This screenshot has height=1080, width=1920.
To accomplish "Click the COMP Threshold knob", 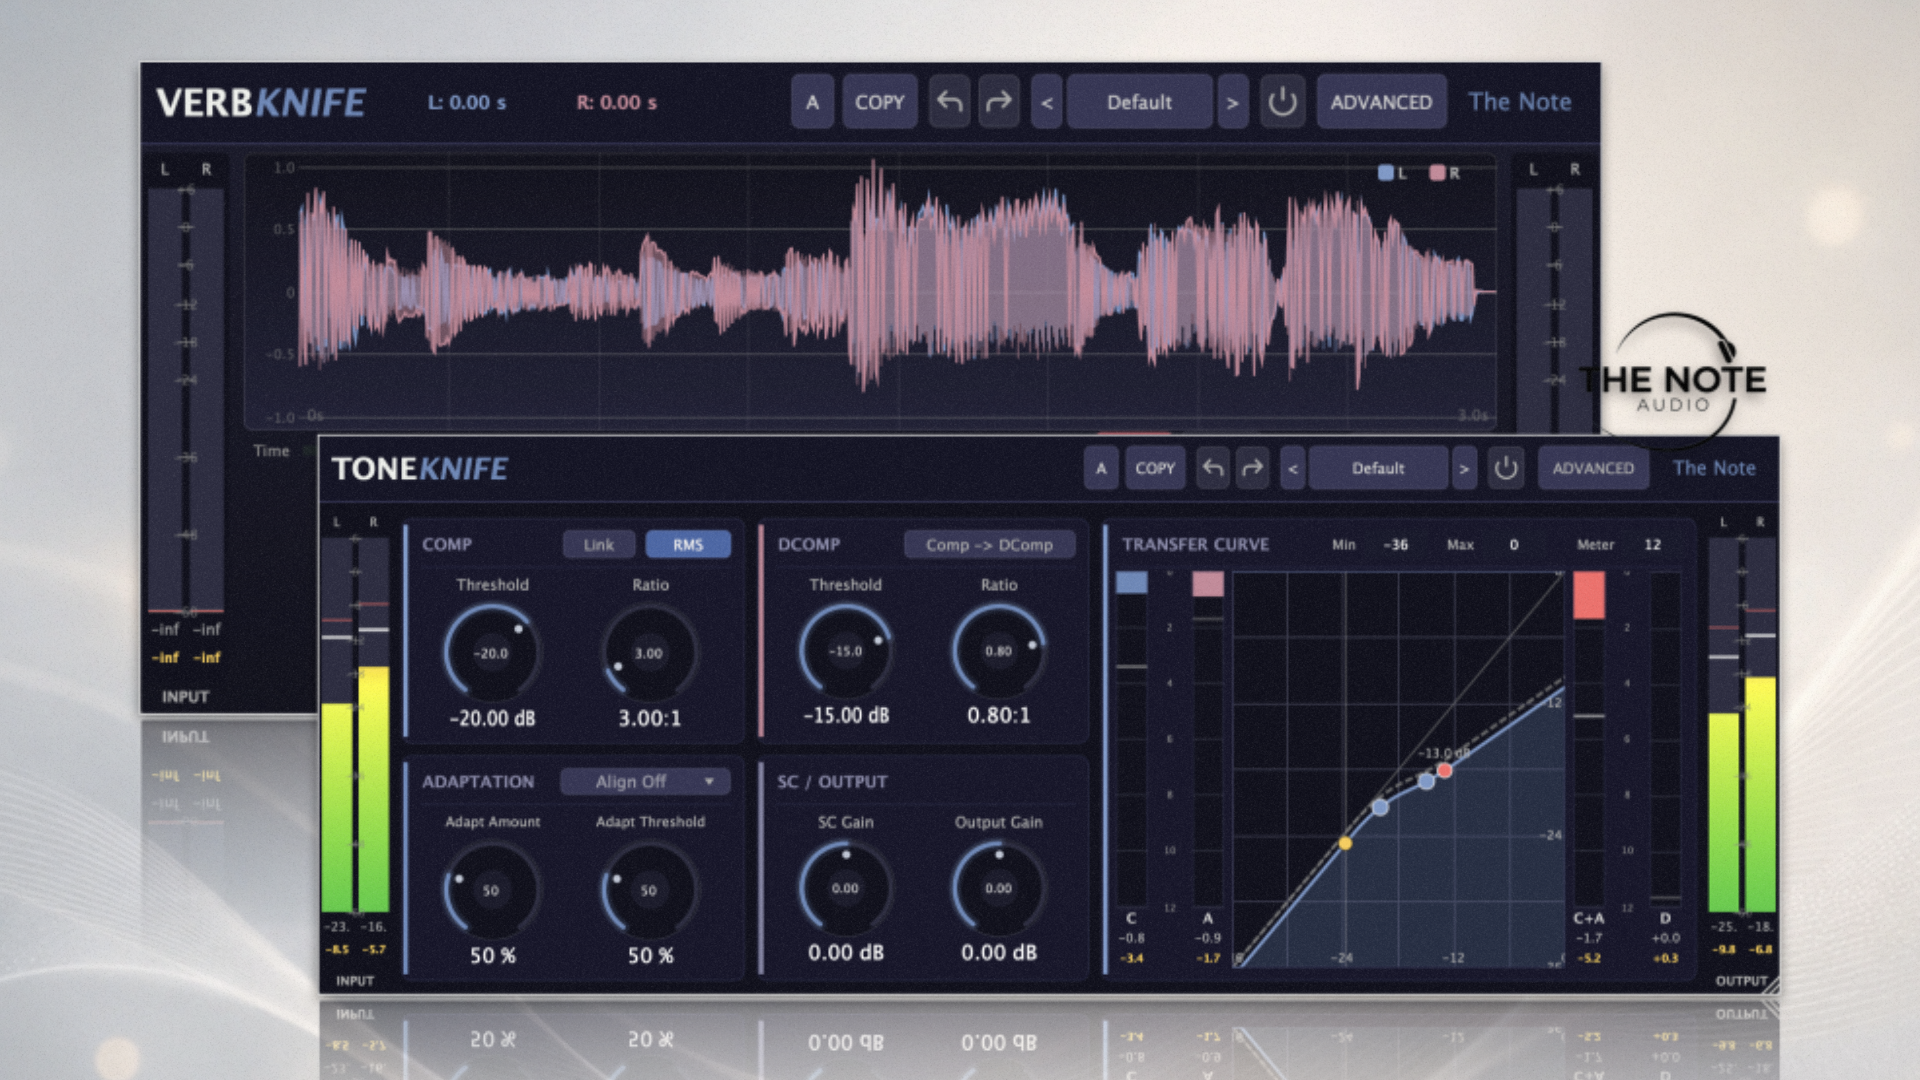I will click(x=492, y=653).
